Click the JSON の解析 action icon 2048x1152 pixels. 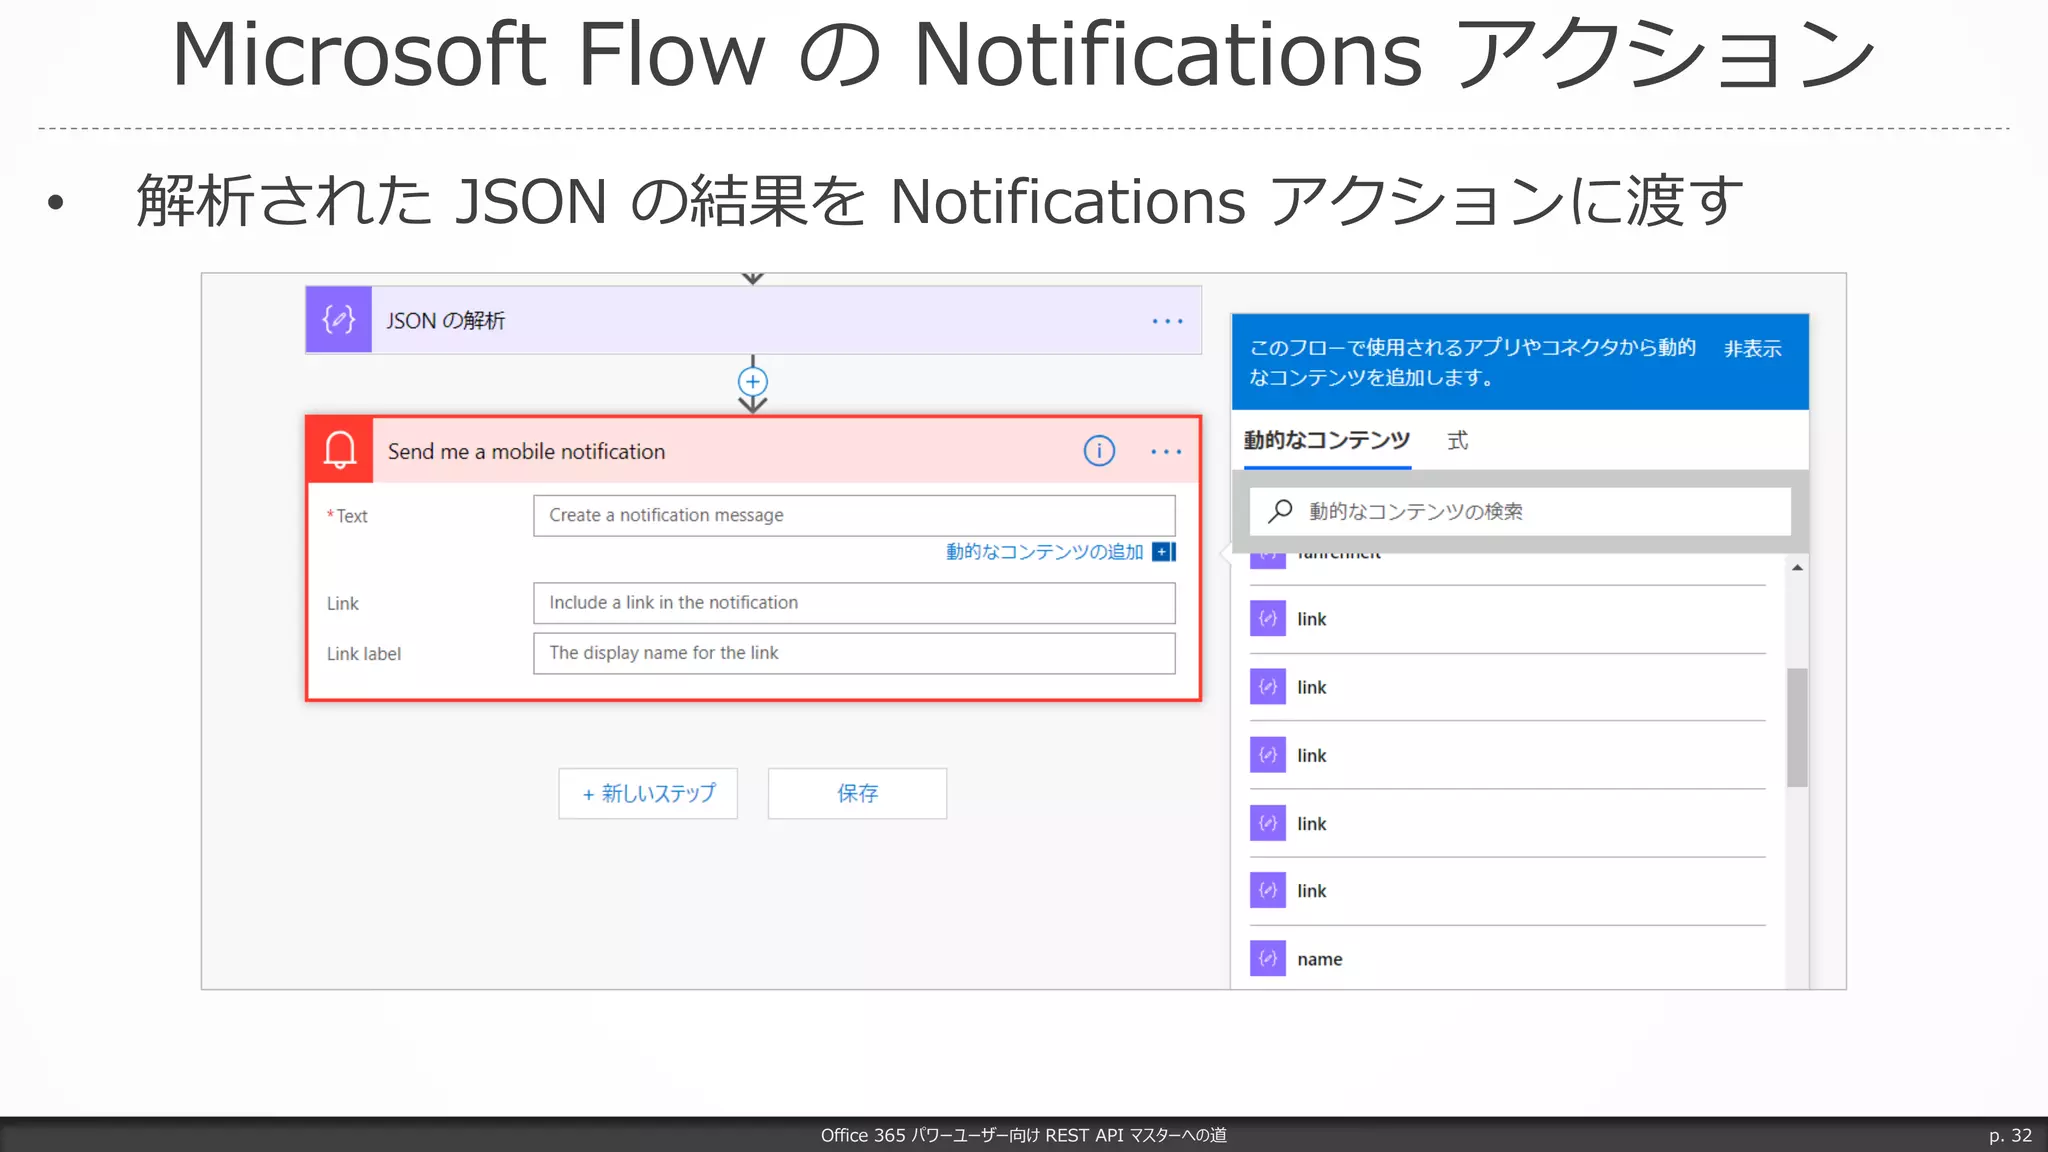pyautogui.click(x=338, y=320)
